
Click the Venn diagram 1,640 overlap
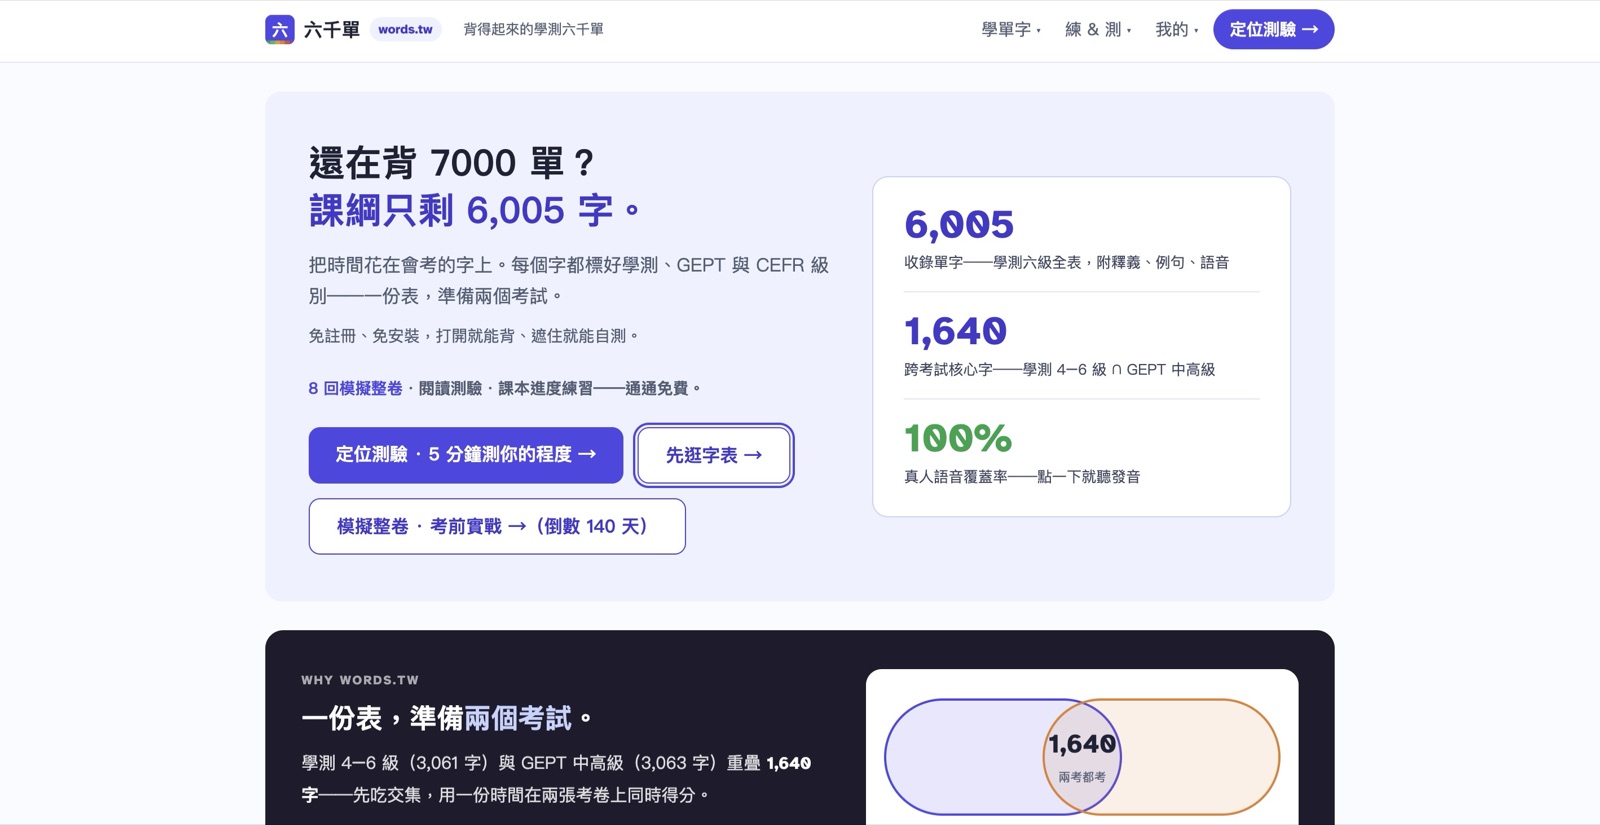click(x=1082, y=744)
